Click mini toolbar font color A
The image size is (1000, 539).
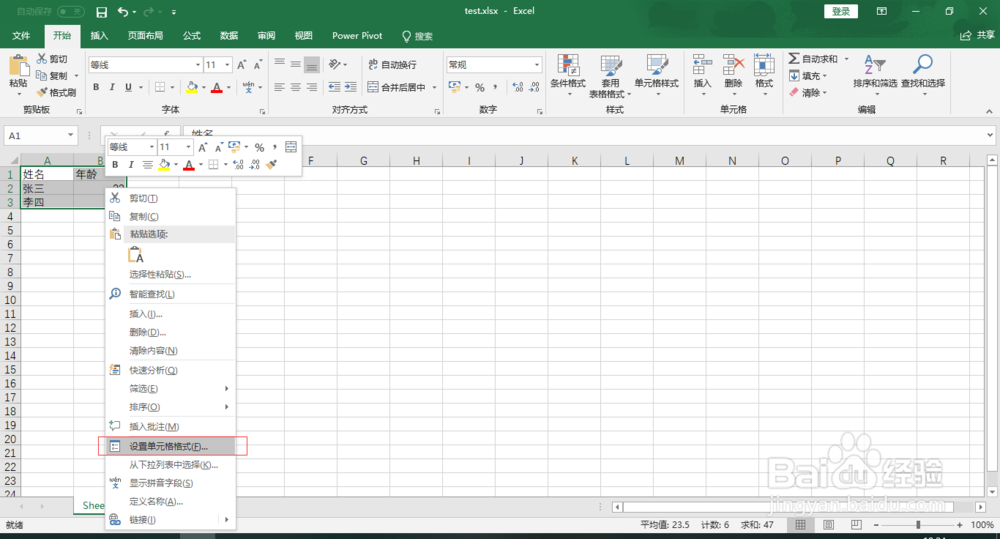point(189,165)
